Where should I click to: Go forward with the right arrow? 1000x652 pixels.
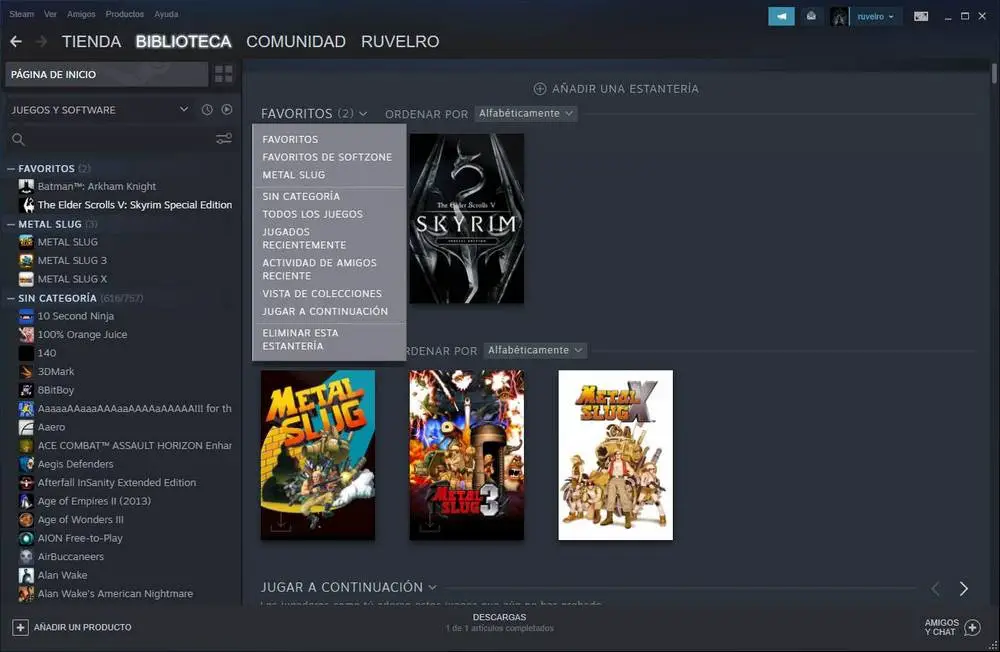click(x=41, y=41)
